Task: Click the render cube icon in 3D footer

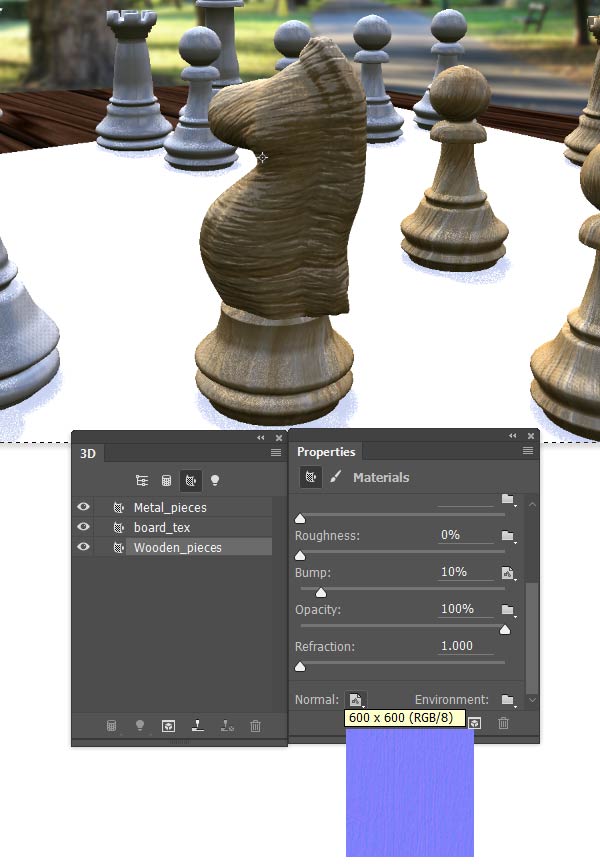Action: click(168, 726)
